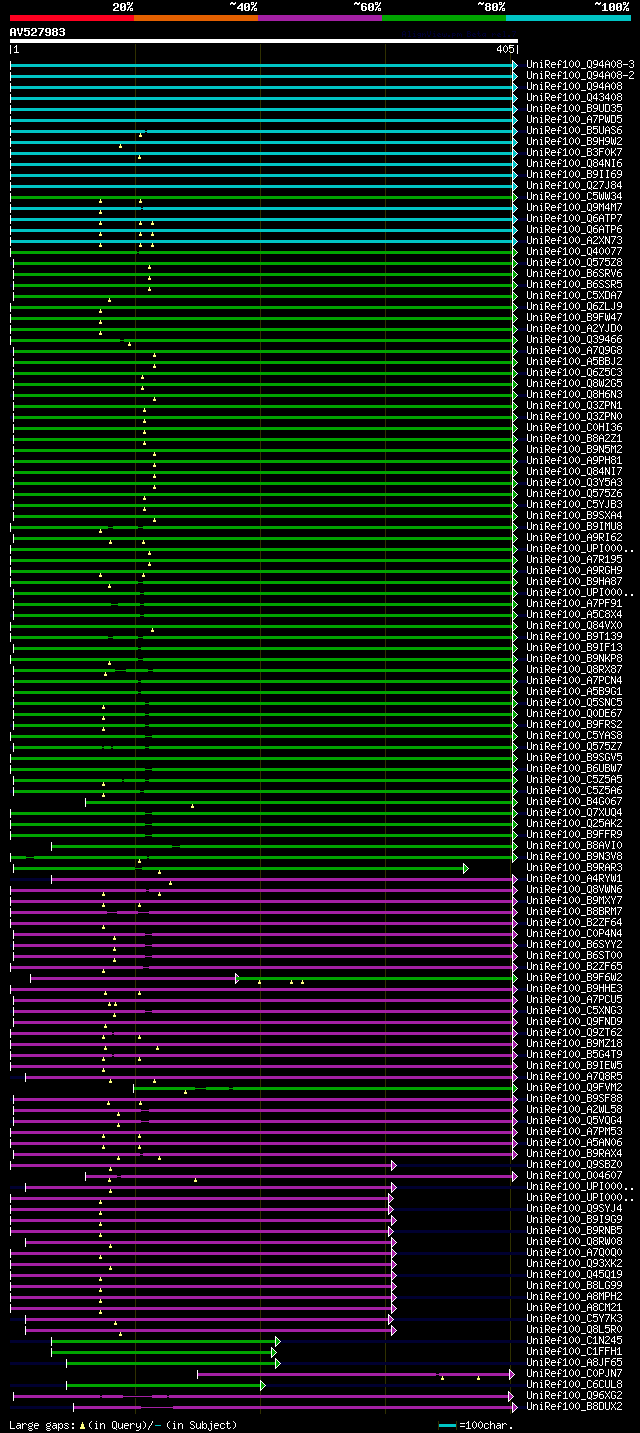The height and width of the screenshot is (1433, 640).
Task: Click the UniRef100_Q8W2G5 label
Action: 574,383
